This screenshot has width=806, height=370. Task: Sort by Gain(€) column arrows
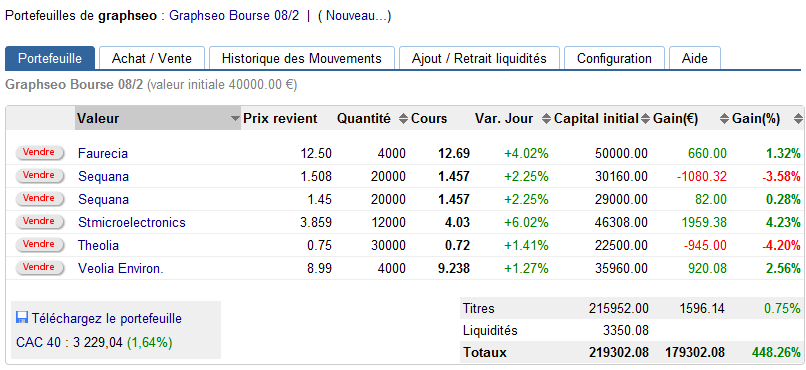point(724,119)
